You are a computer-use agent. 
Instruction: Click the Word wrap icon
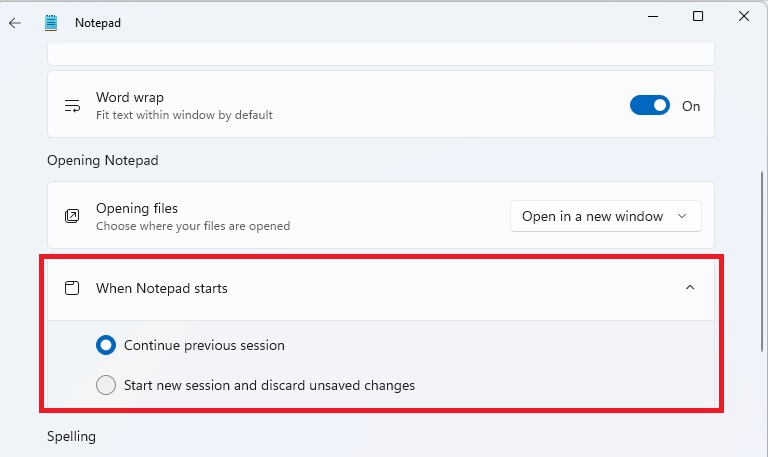pos(72,105)
